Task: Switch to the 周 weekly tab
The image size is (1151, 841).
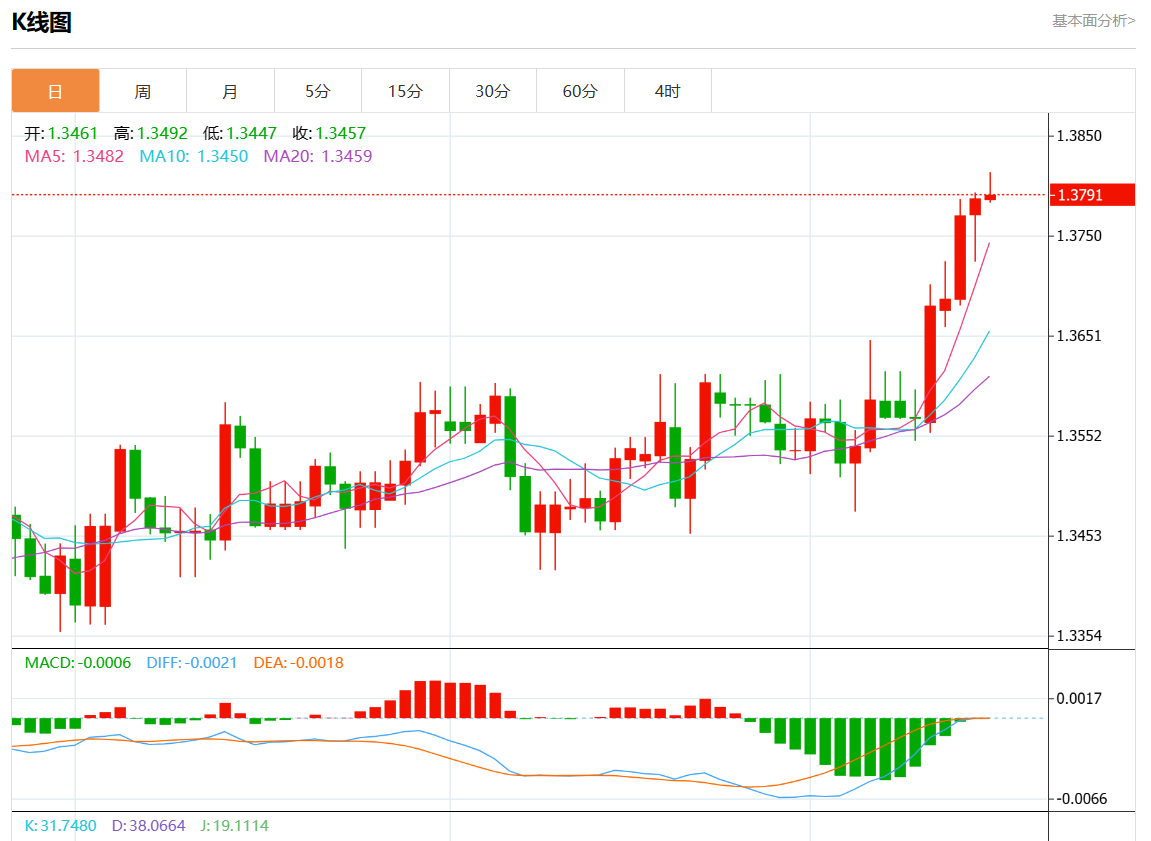Action: [x=143, y=91]
